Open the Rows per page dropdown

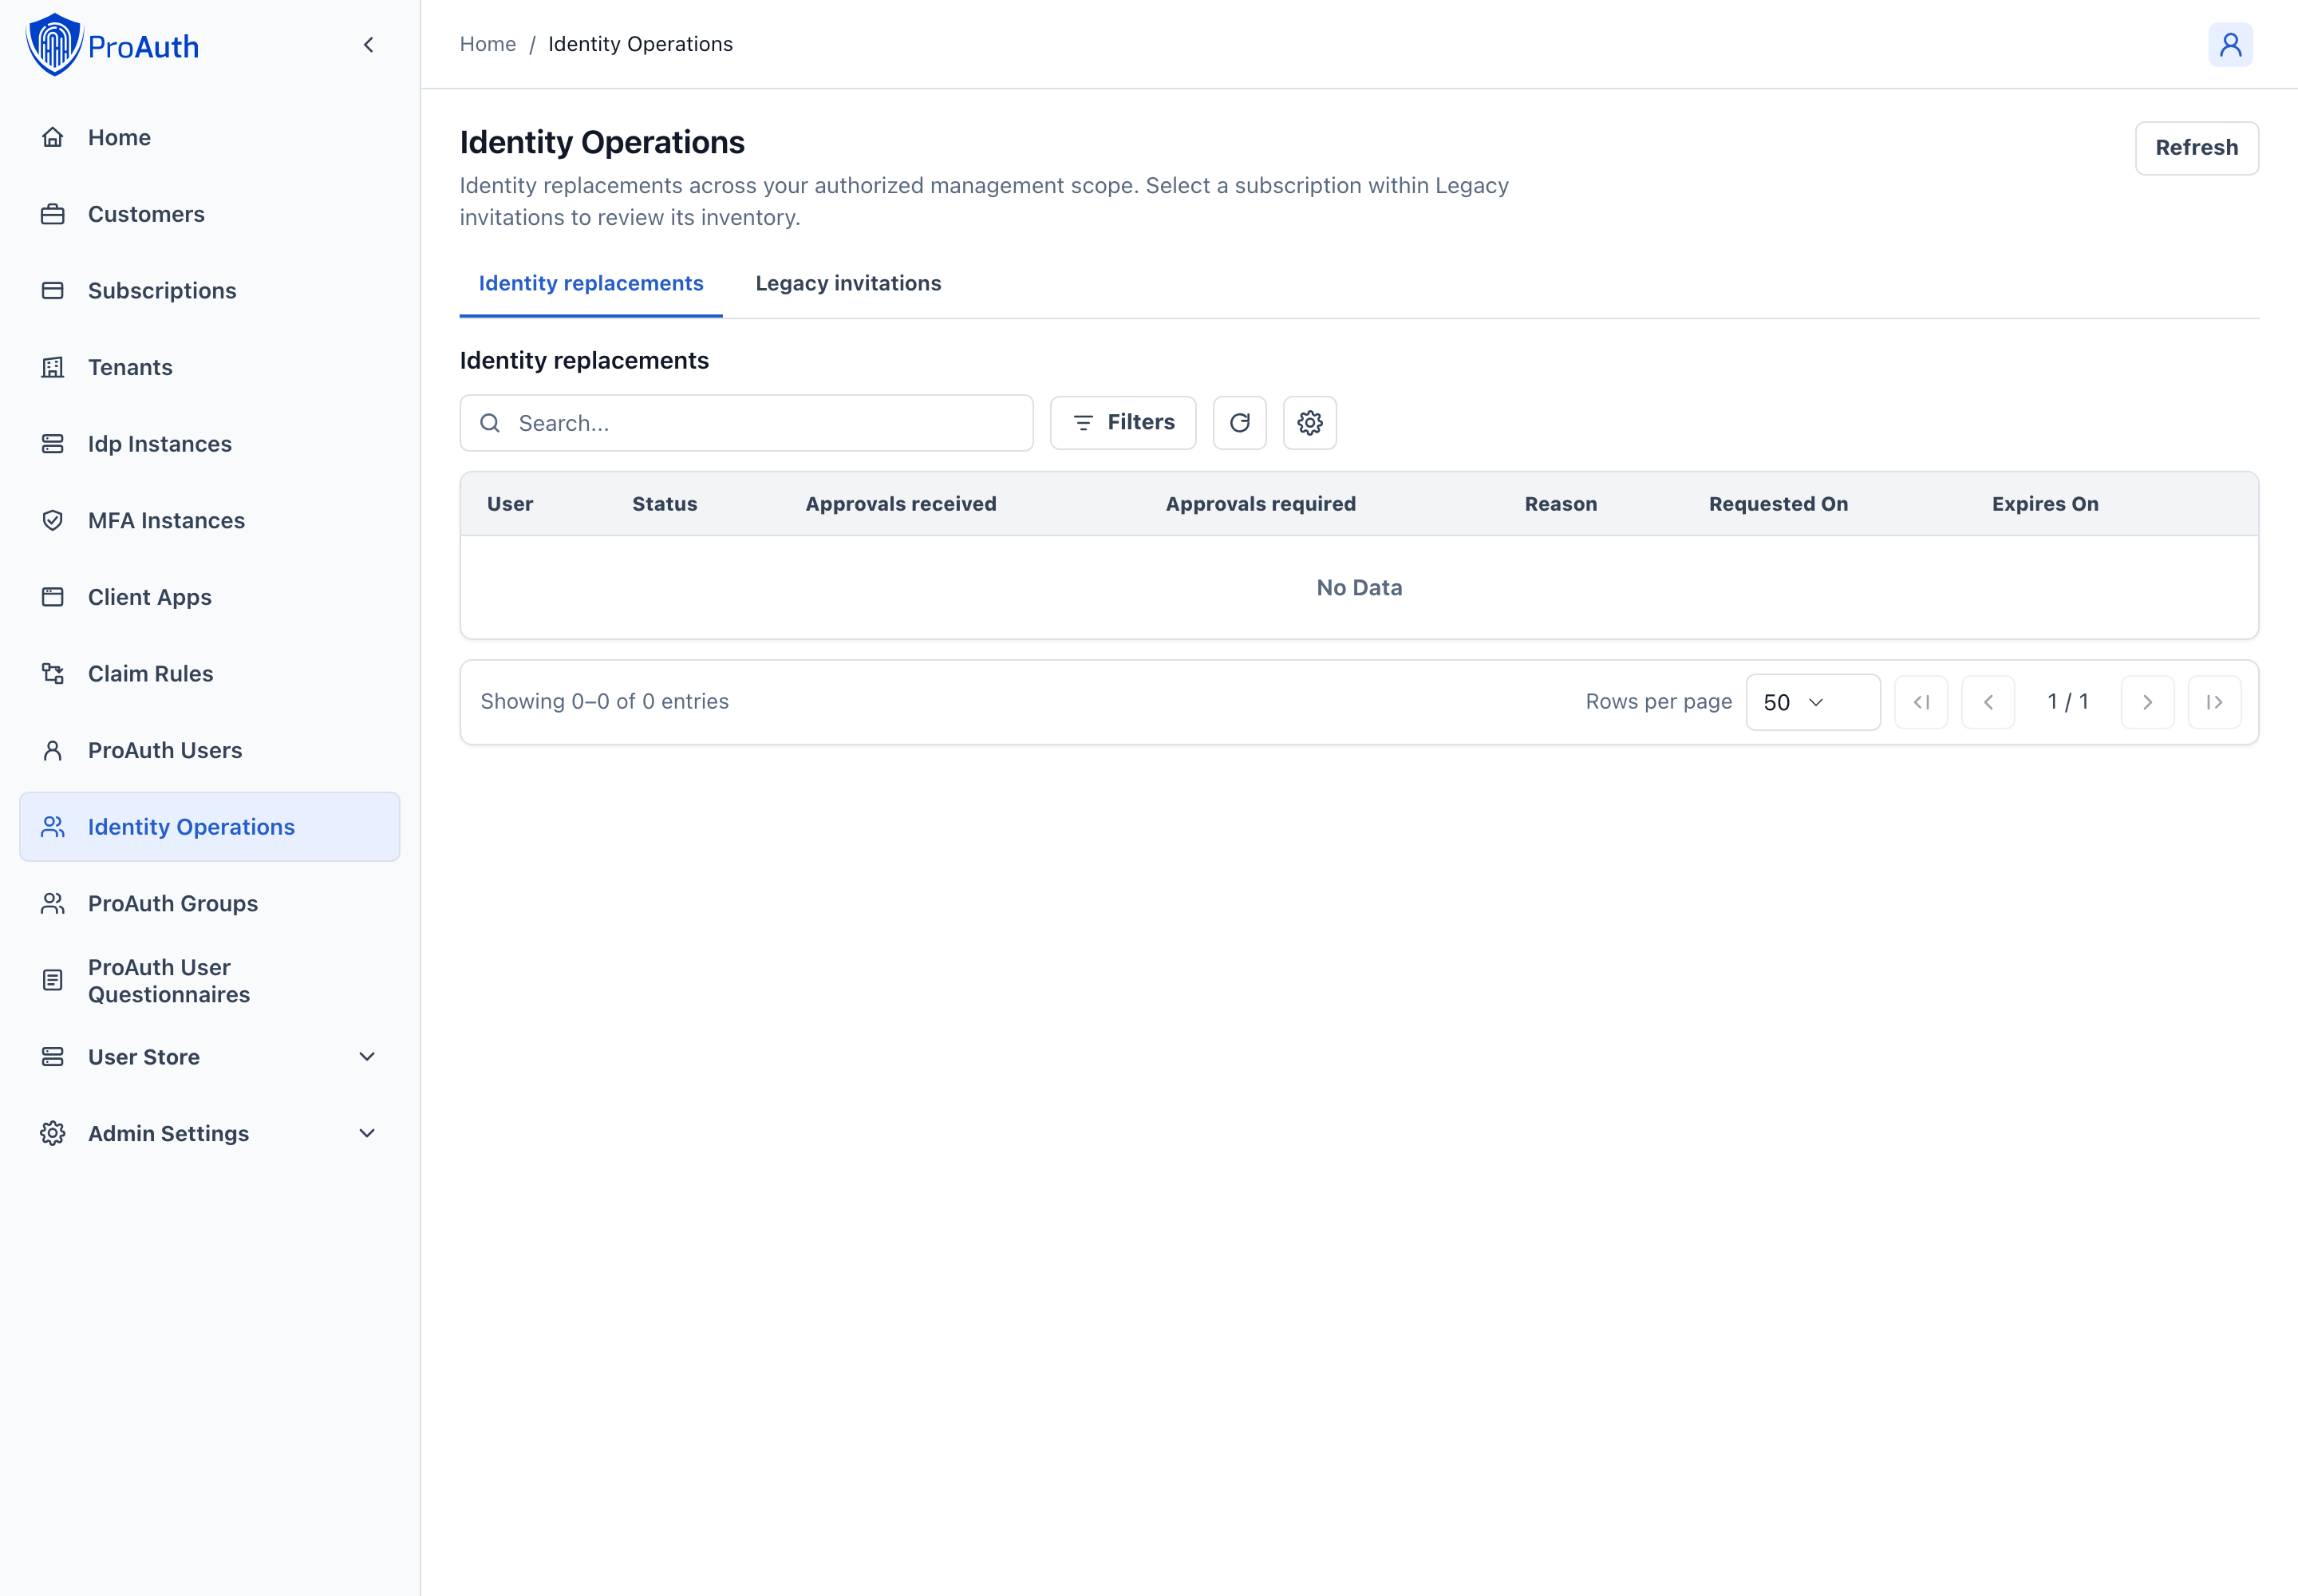[1812, 702]
